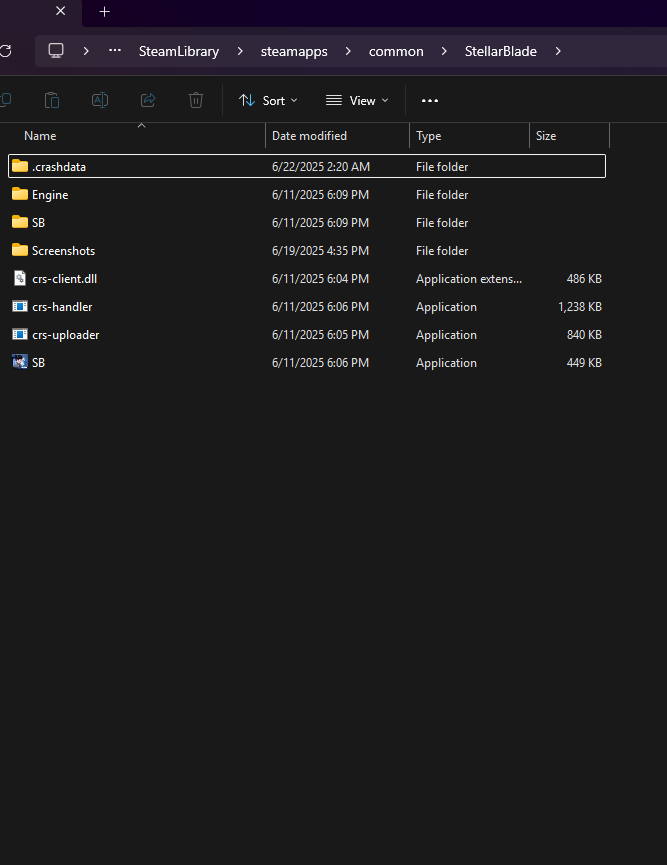
Task: Click the Rename toolbar icon
Action: (100, 100)
